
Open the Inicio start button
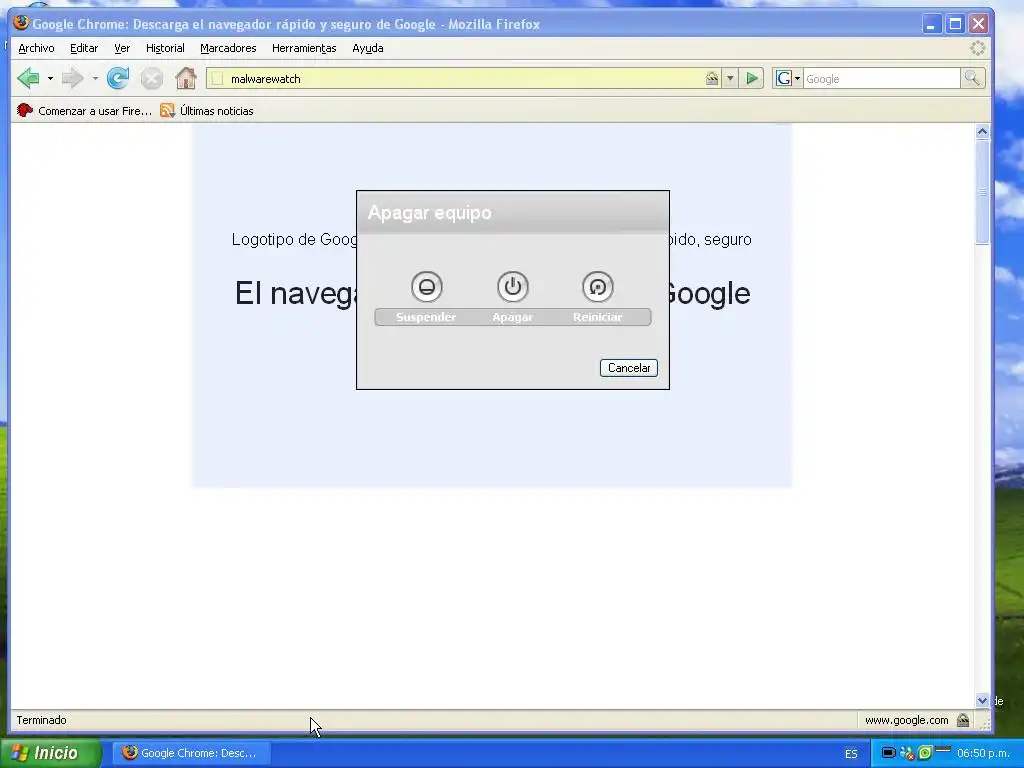click(51, 753)
